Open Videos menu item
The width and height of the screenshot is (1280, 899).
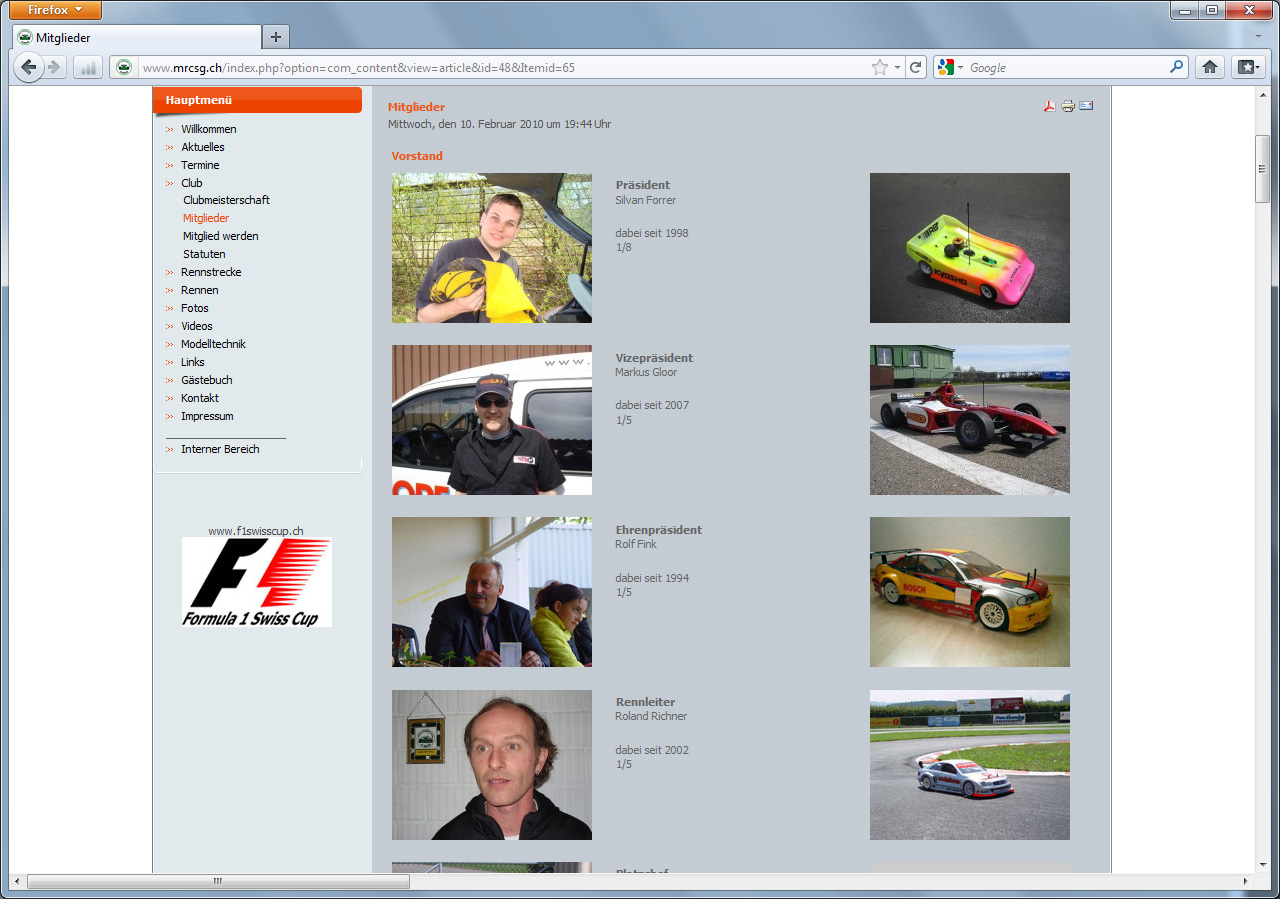click(196, 326)
